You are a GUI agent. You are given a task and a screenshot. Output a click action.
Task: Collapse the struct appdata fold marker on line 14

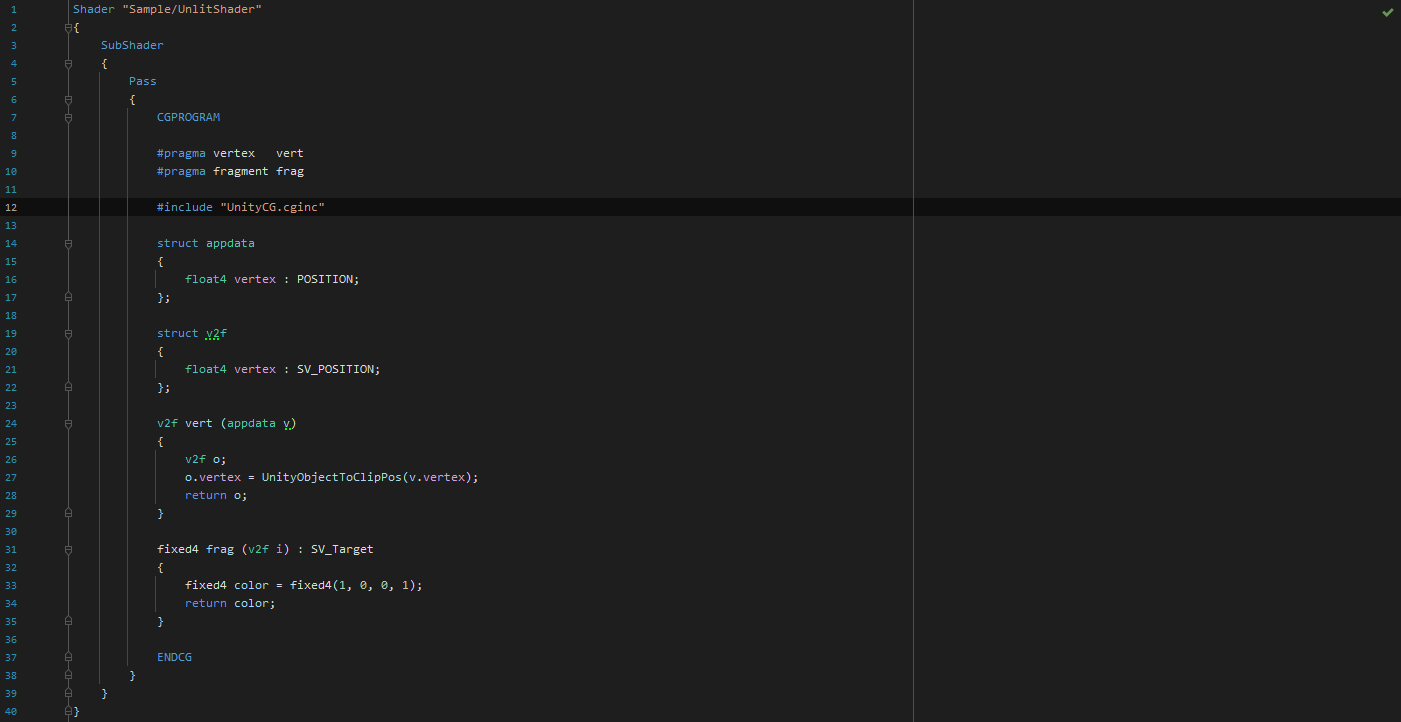coord(68,243)
